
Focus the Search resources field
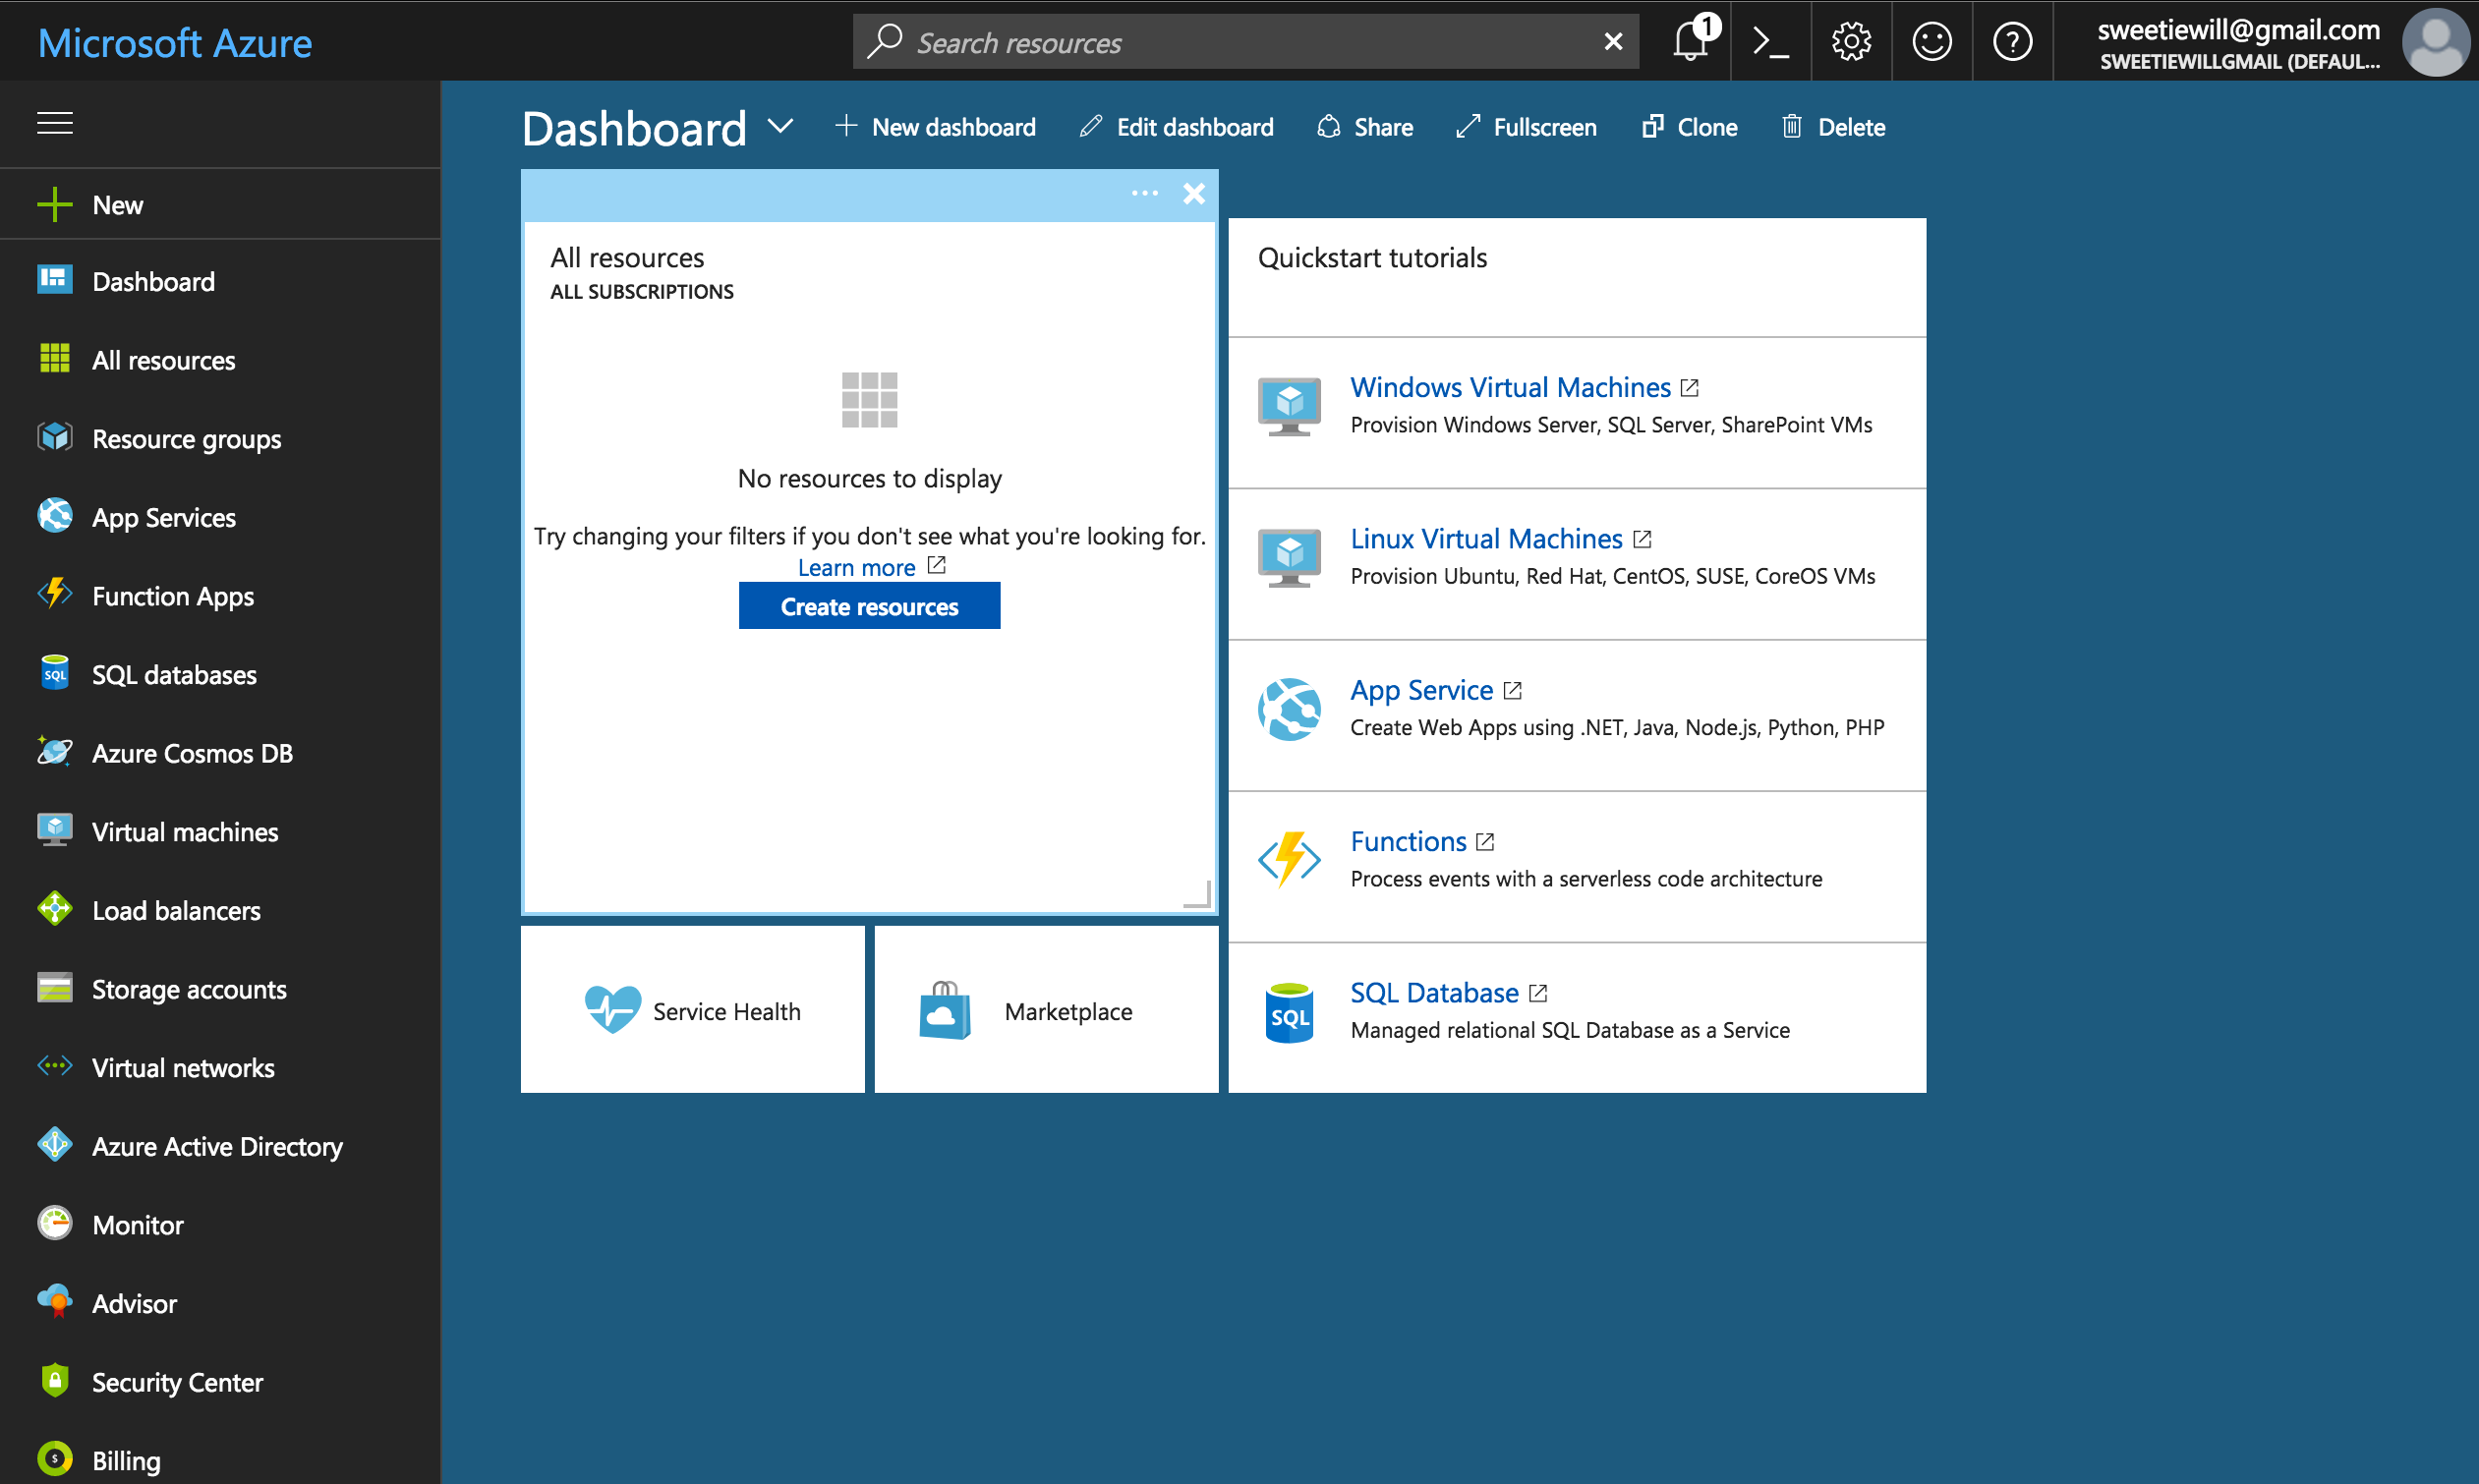coord(1245,41)
